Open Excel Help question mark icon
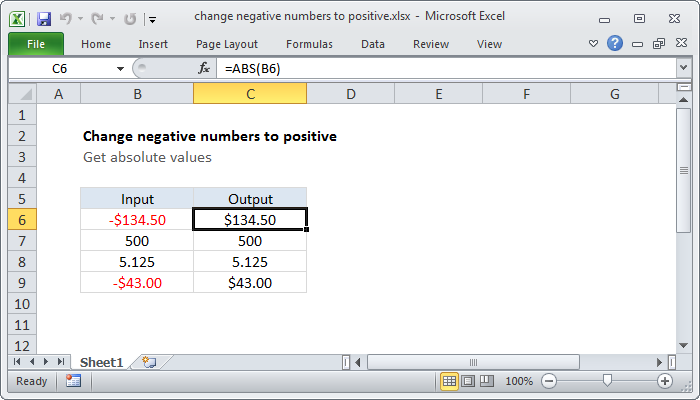Image resolution: width=700 pixels, height=400 pixels. pyautogui.click(x=615, y=44)
